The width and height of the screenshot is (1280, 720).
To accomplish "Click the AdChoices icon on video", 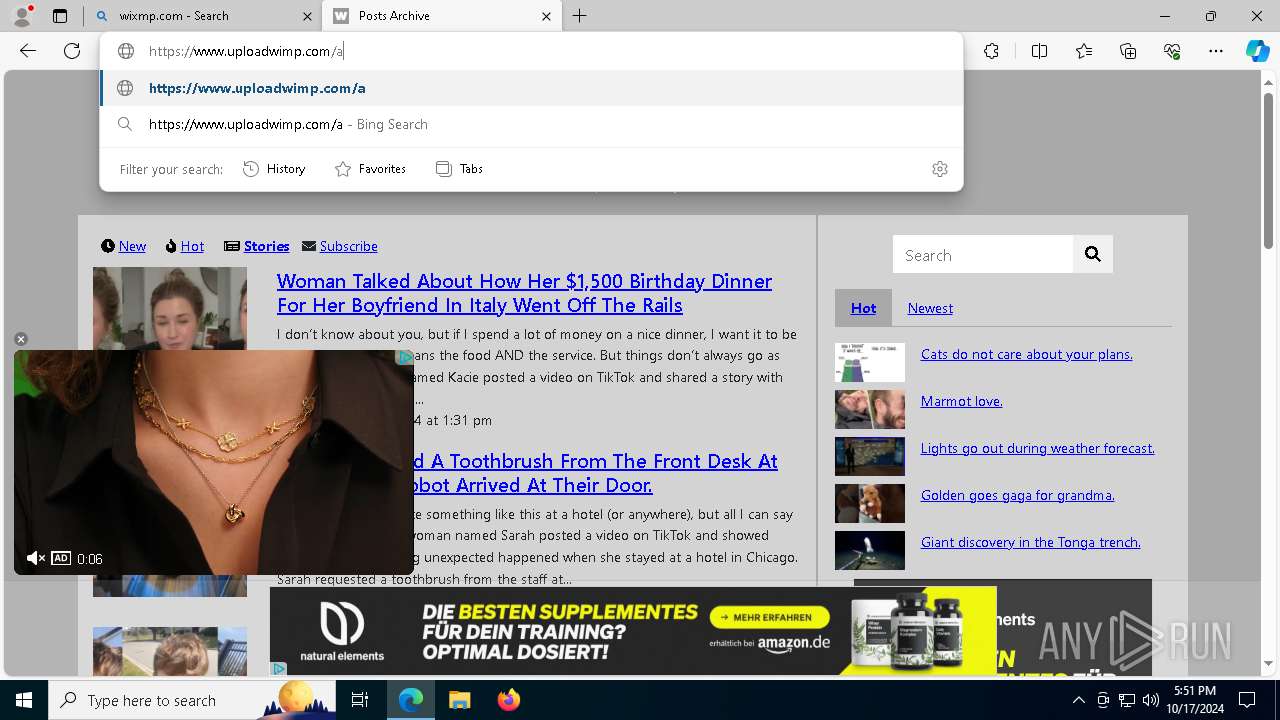I will tap(405, 357).
